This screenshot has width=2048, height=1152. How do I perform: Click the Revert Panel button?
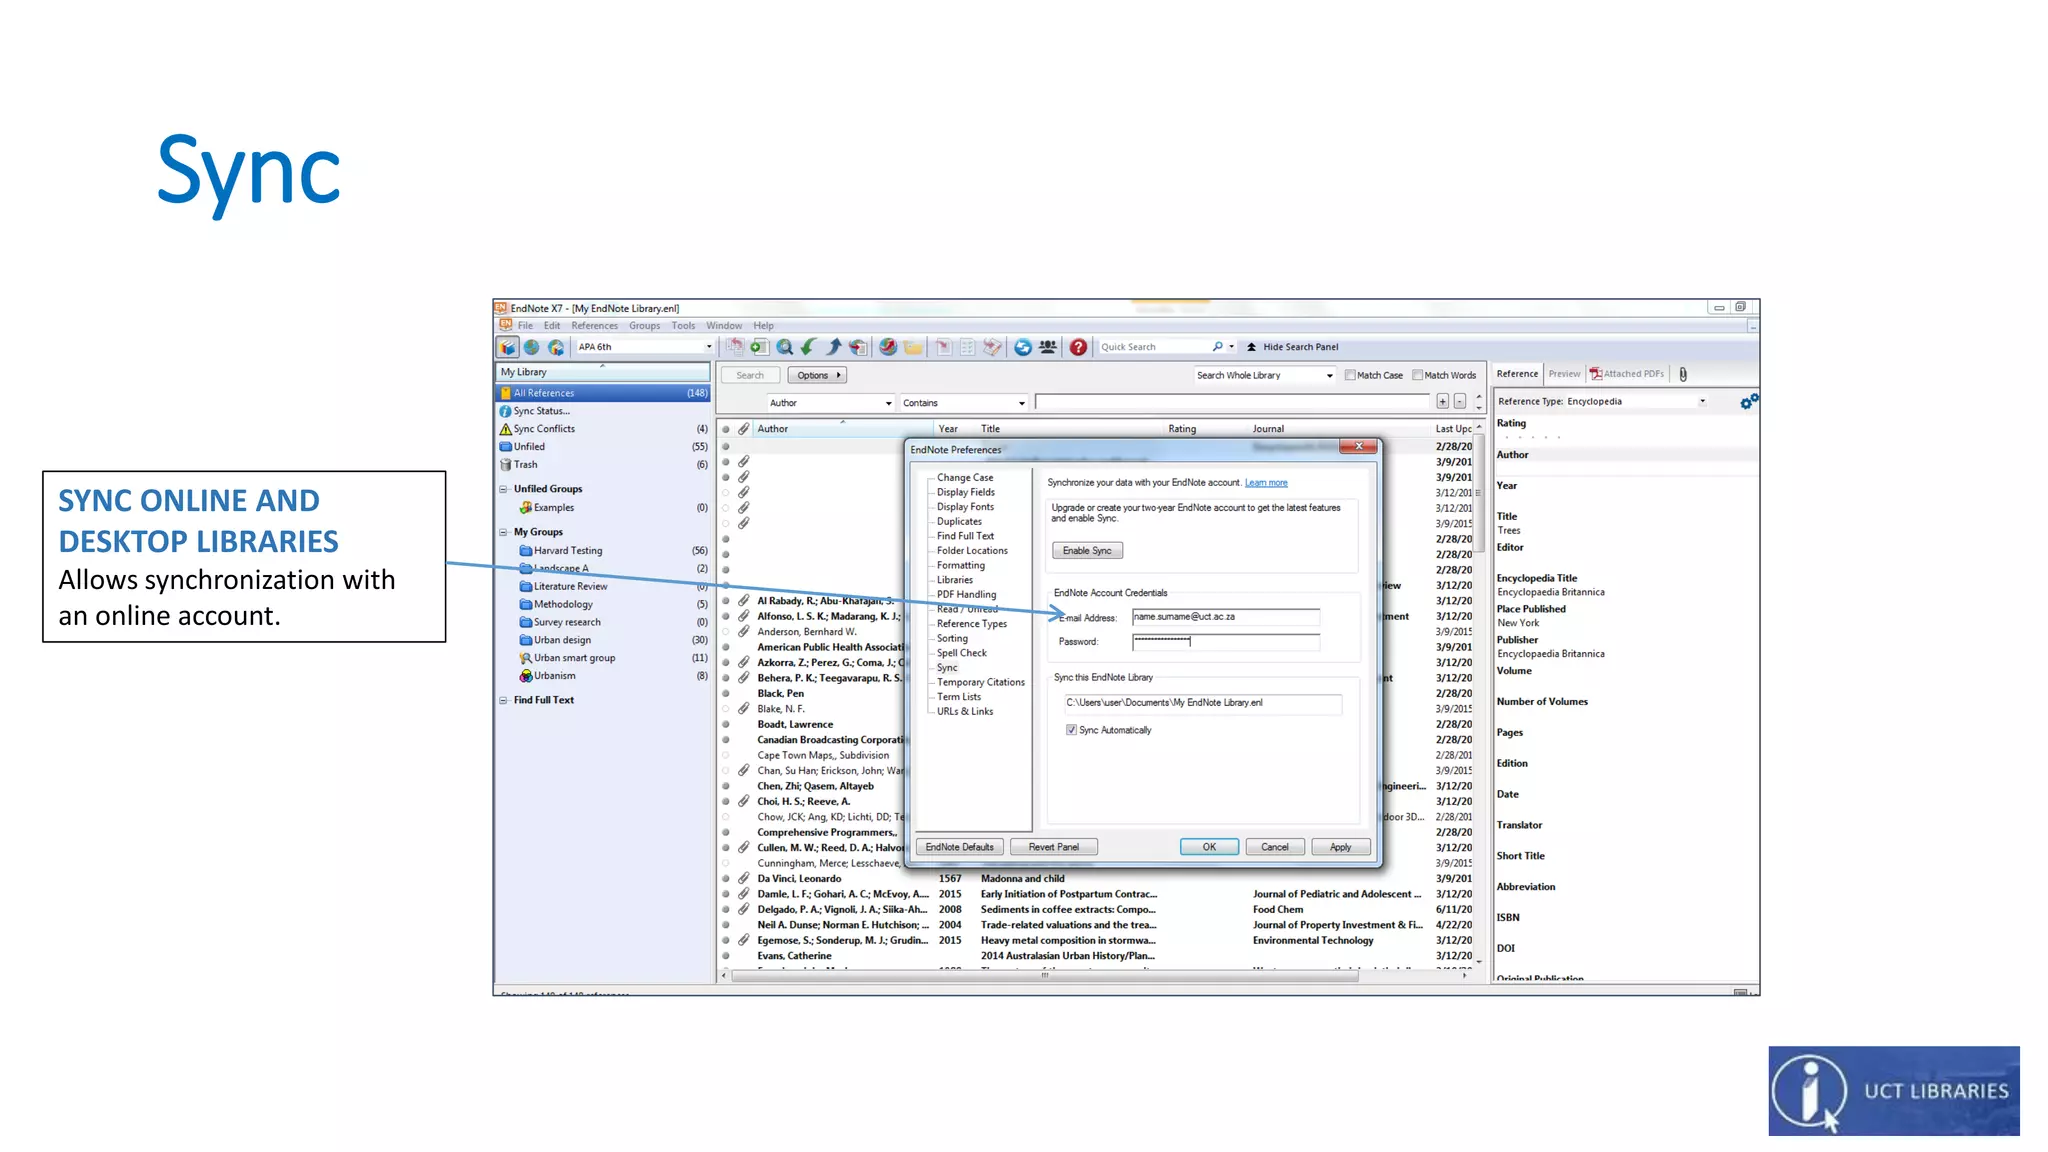tap(1054, 847)
